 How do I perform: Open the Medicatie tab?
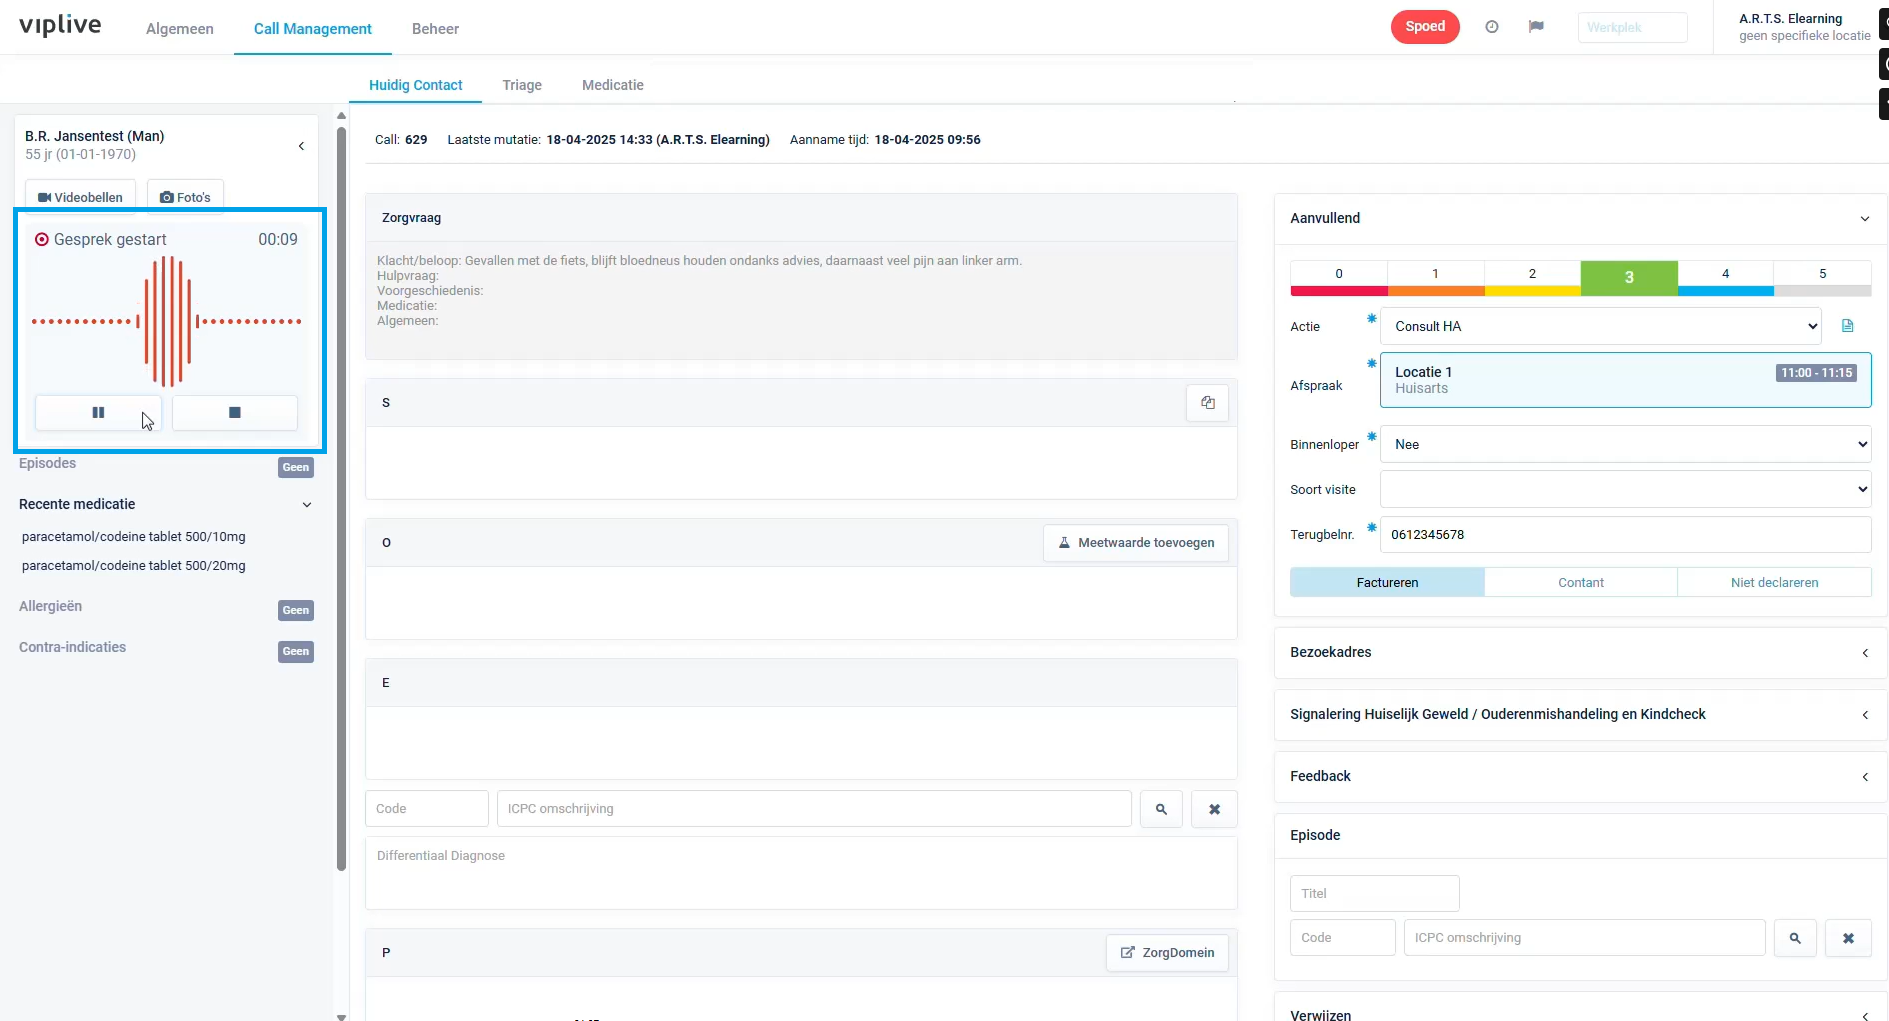612,85
